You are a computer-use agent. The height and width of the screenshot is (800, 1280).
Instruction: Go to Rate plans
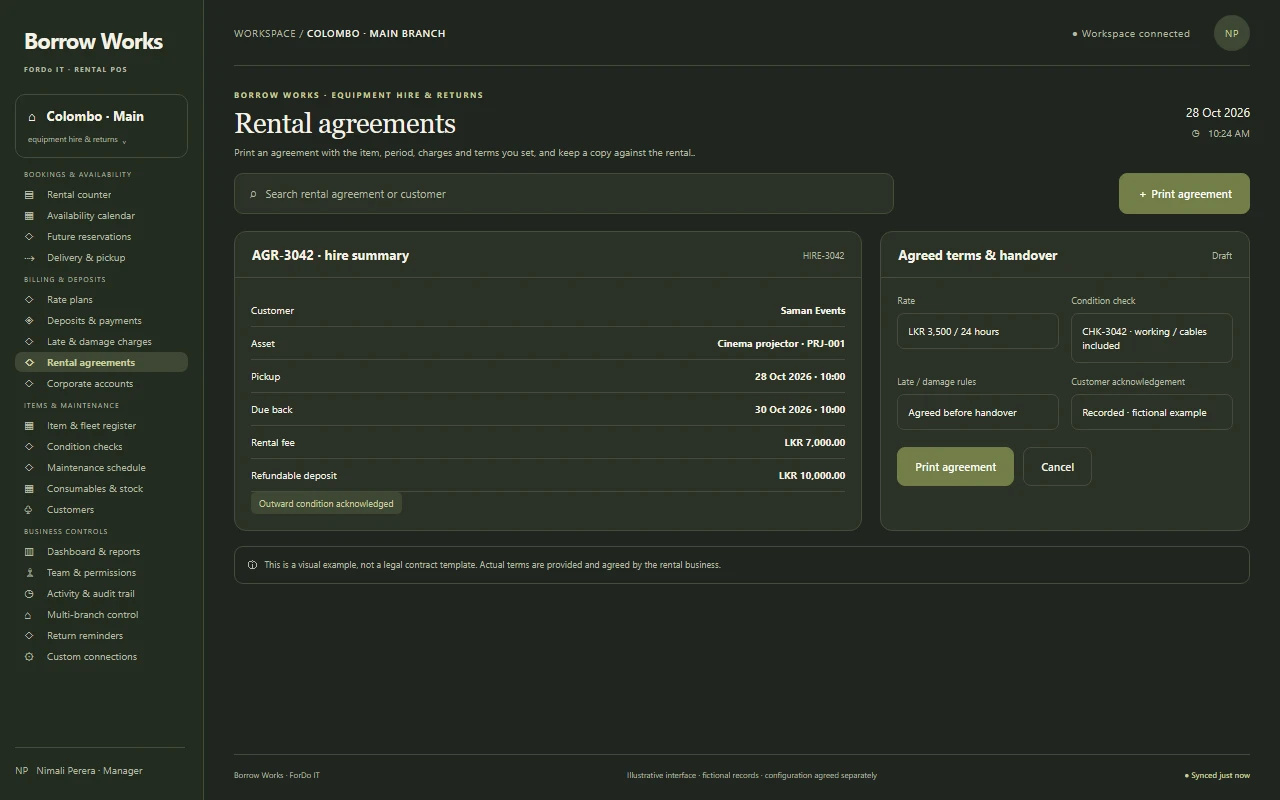coord(101,300)
